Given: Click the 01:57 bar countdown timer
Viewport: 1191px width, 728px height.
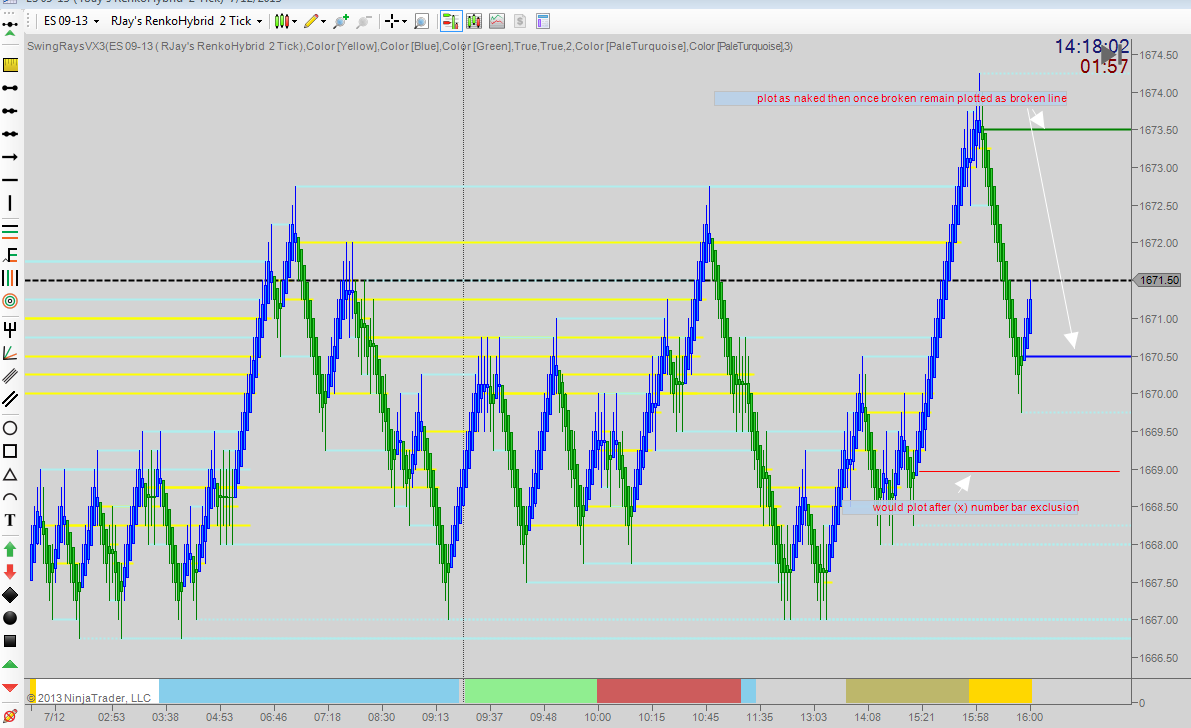Looking at the screenshot, I should (1104, 67).
